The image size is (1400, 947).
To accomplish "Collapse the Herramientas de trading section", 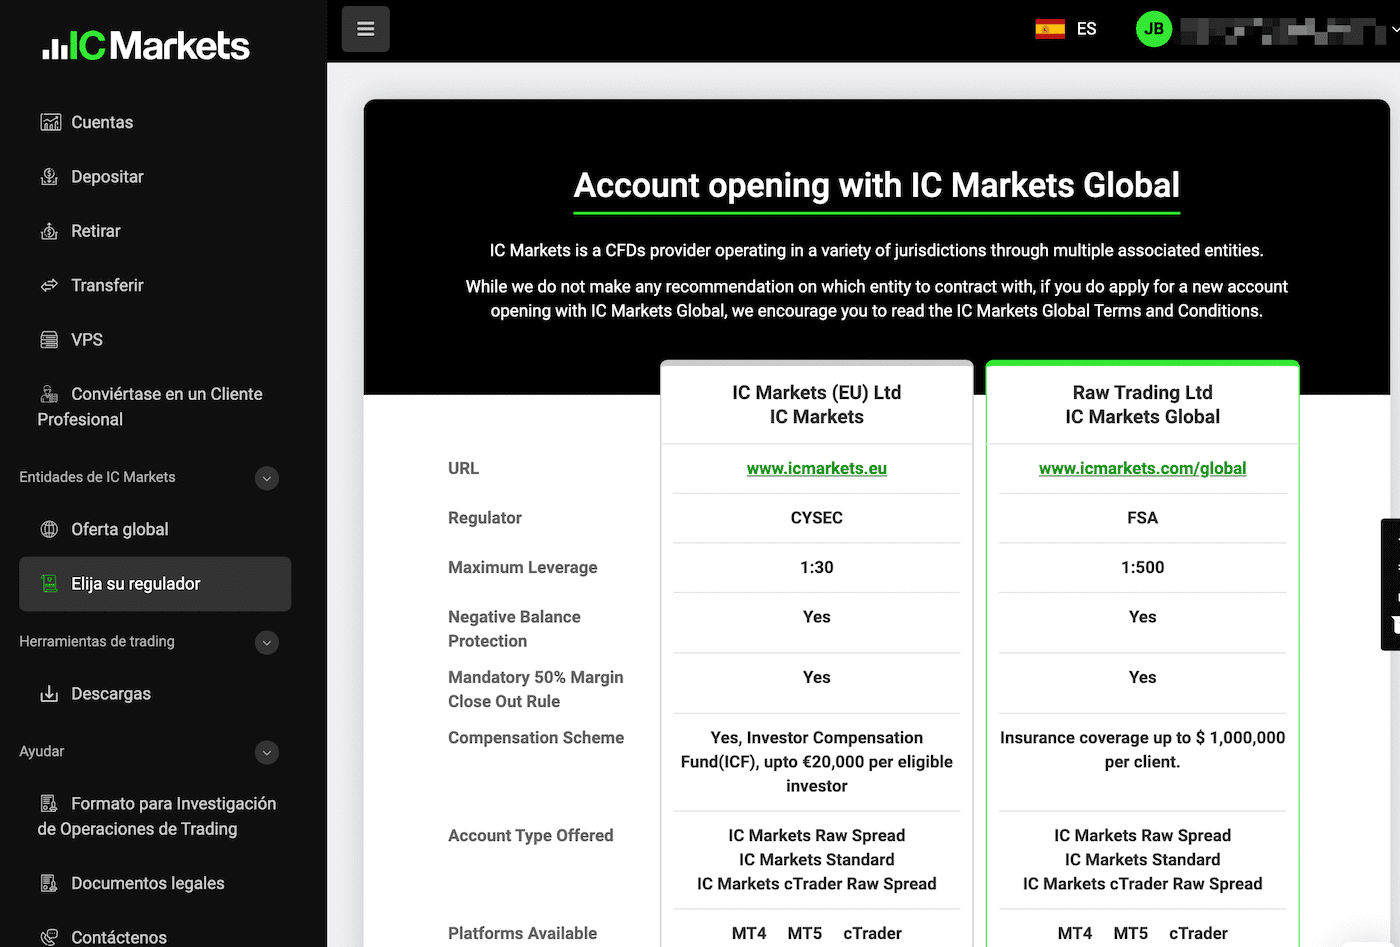I will (266, 642).
